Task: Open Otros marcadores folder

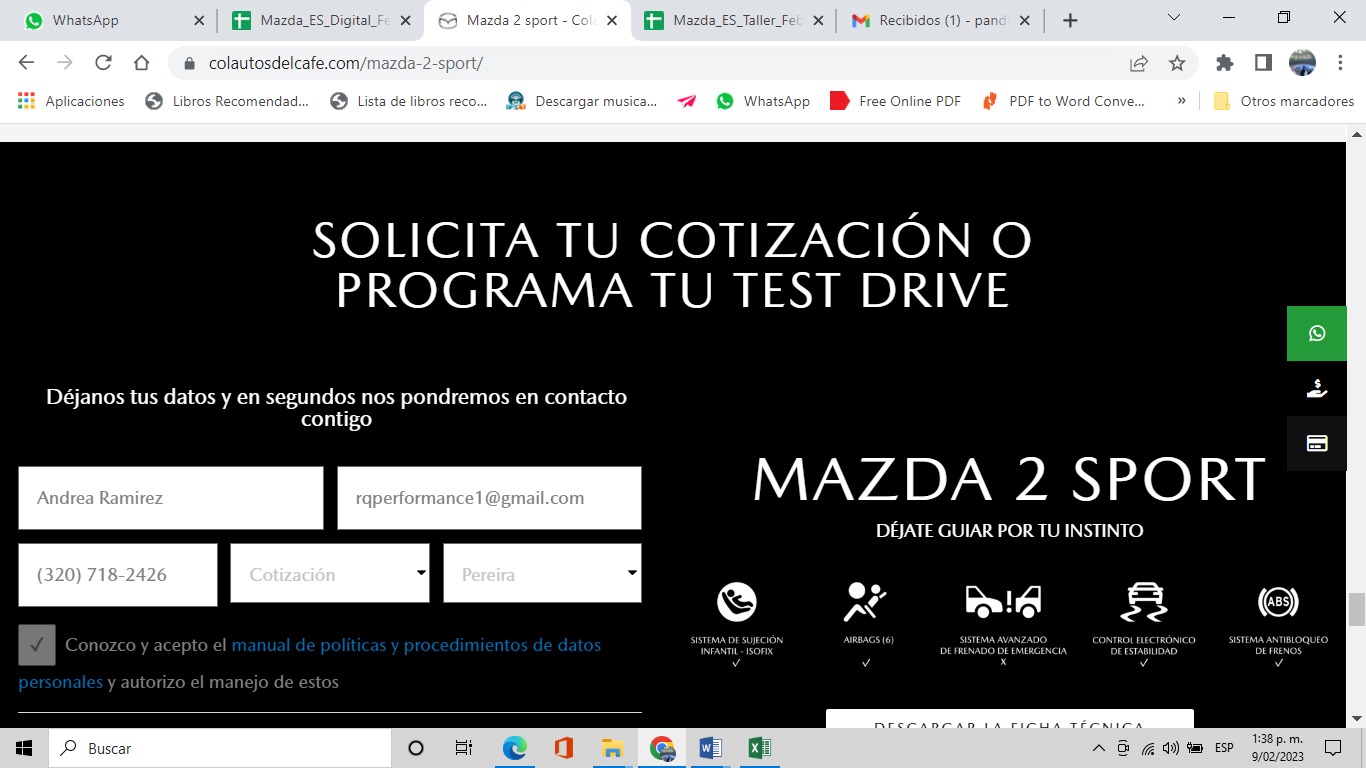Action: [x=1284, y=101]
